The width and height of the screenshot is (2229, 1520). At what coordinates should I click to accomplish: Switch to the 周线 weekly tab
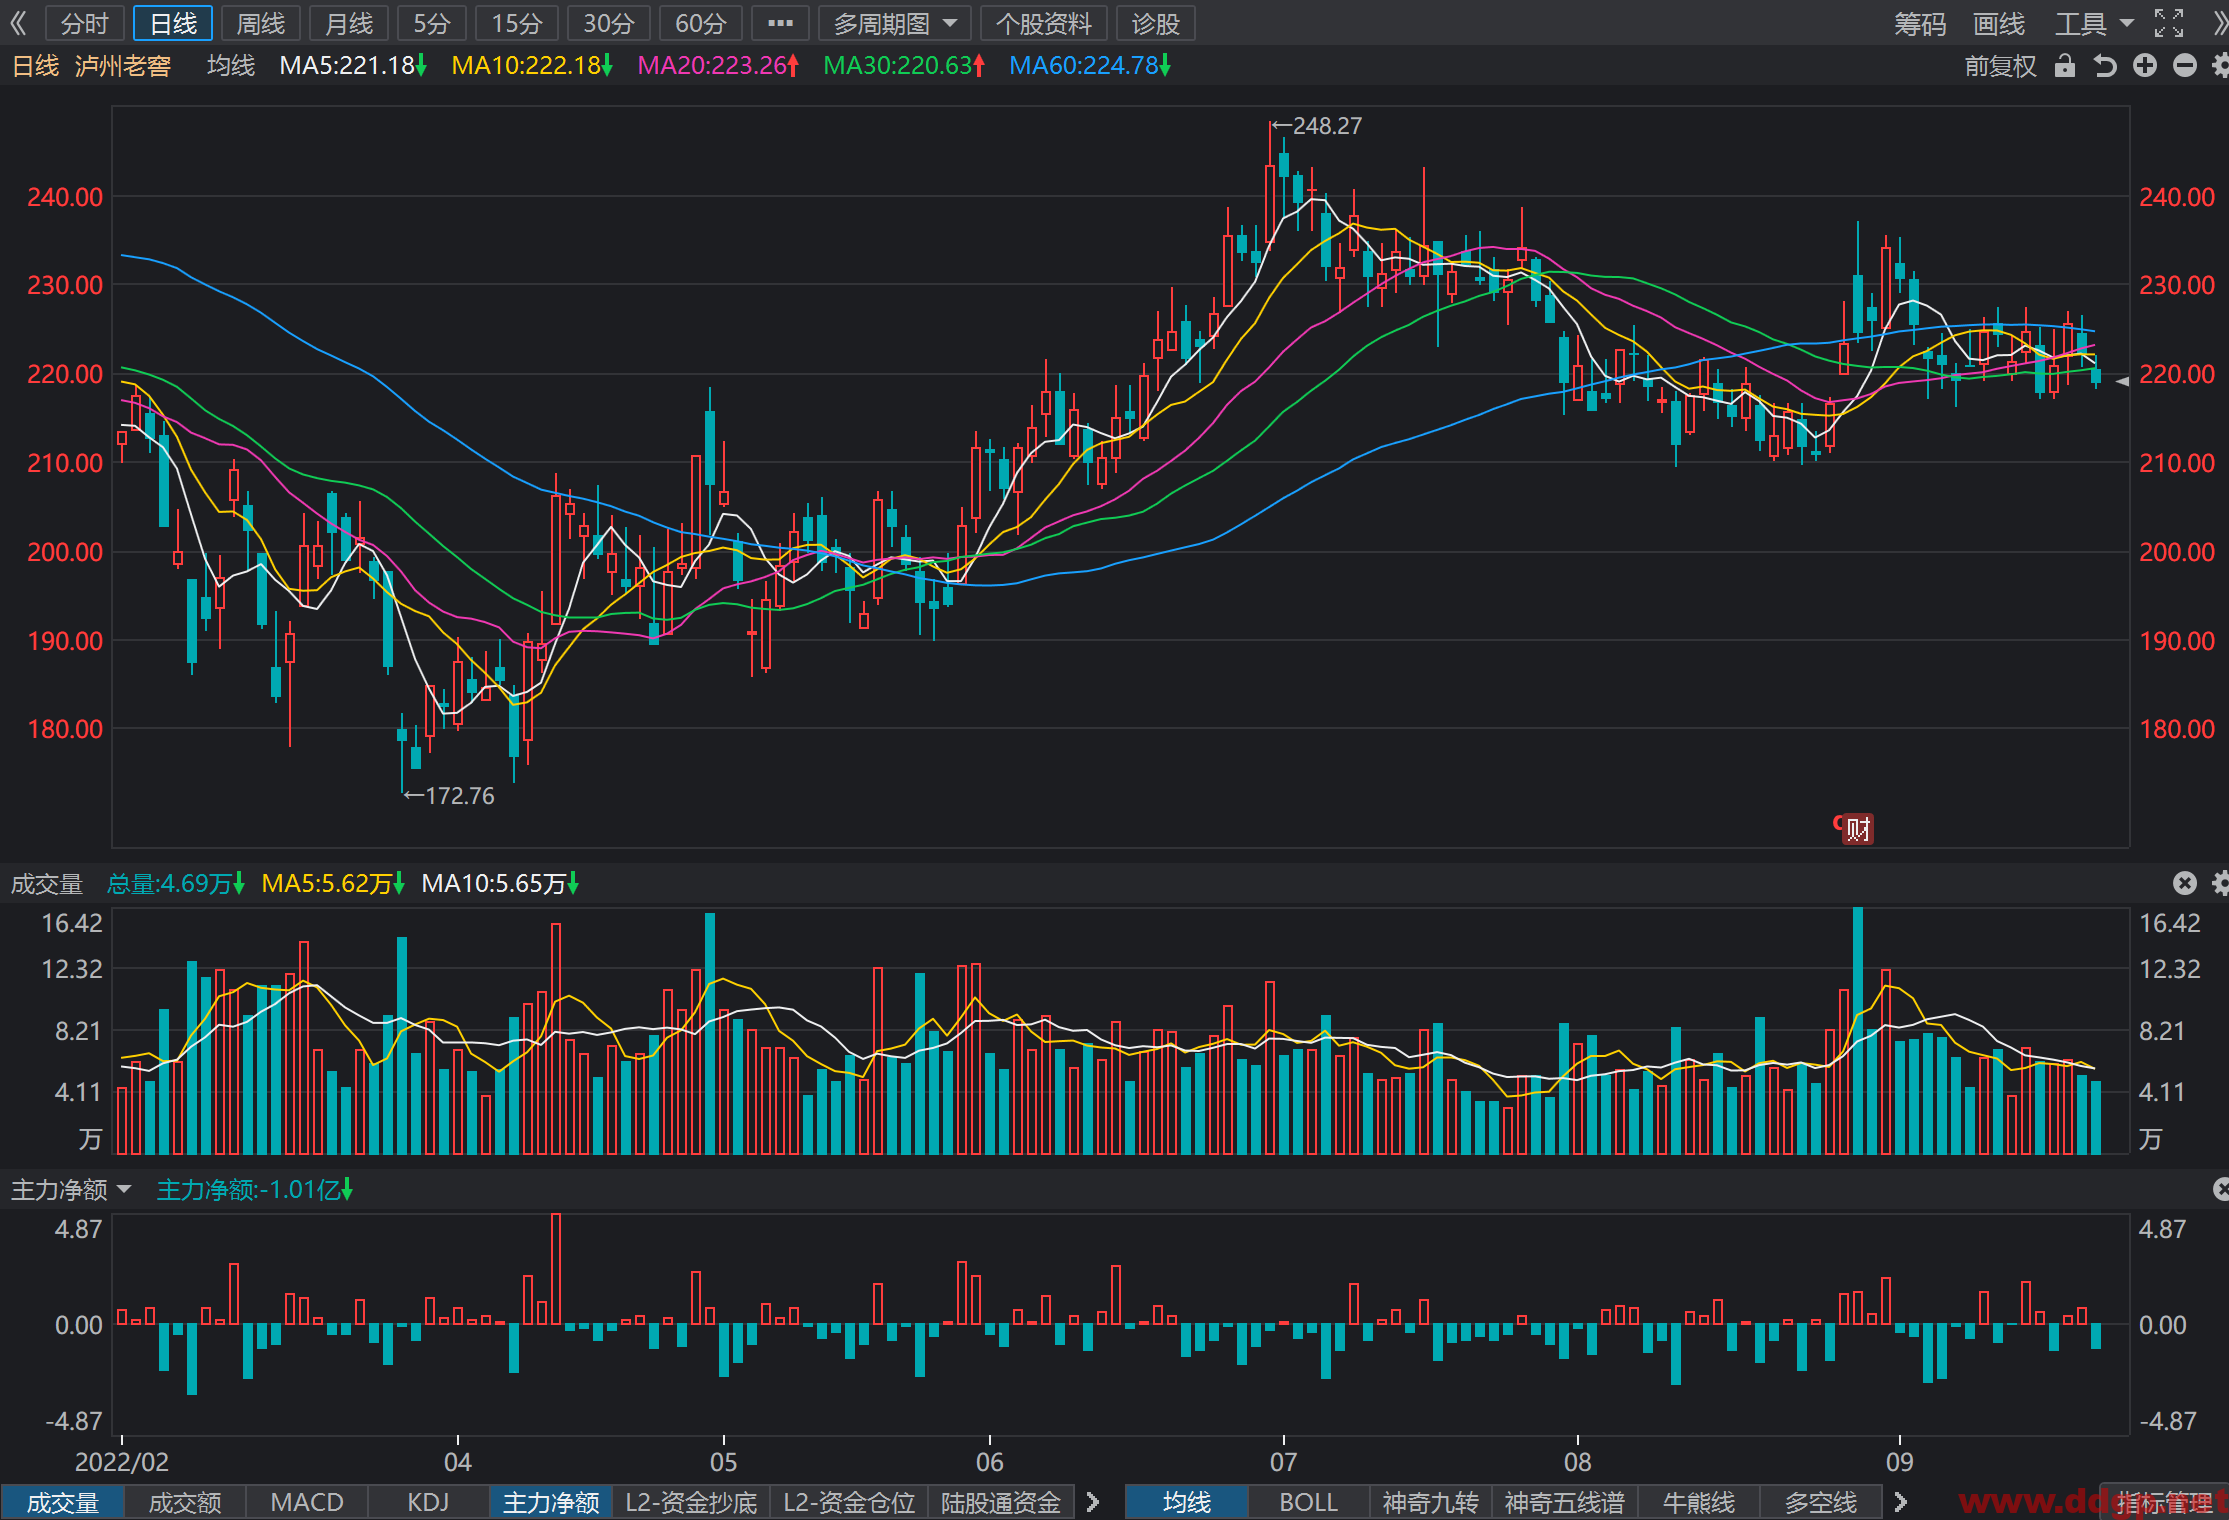click(x=260, y=23)
